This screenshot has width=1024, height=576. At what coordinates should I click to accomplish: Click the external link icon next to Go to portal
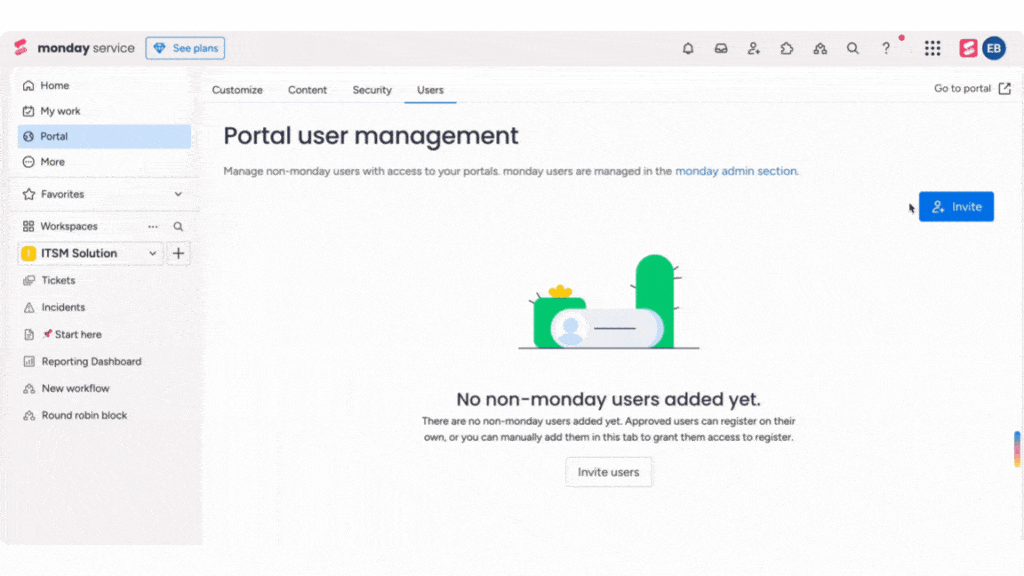[x=1004, y=88]
